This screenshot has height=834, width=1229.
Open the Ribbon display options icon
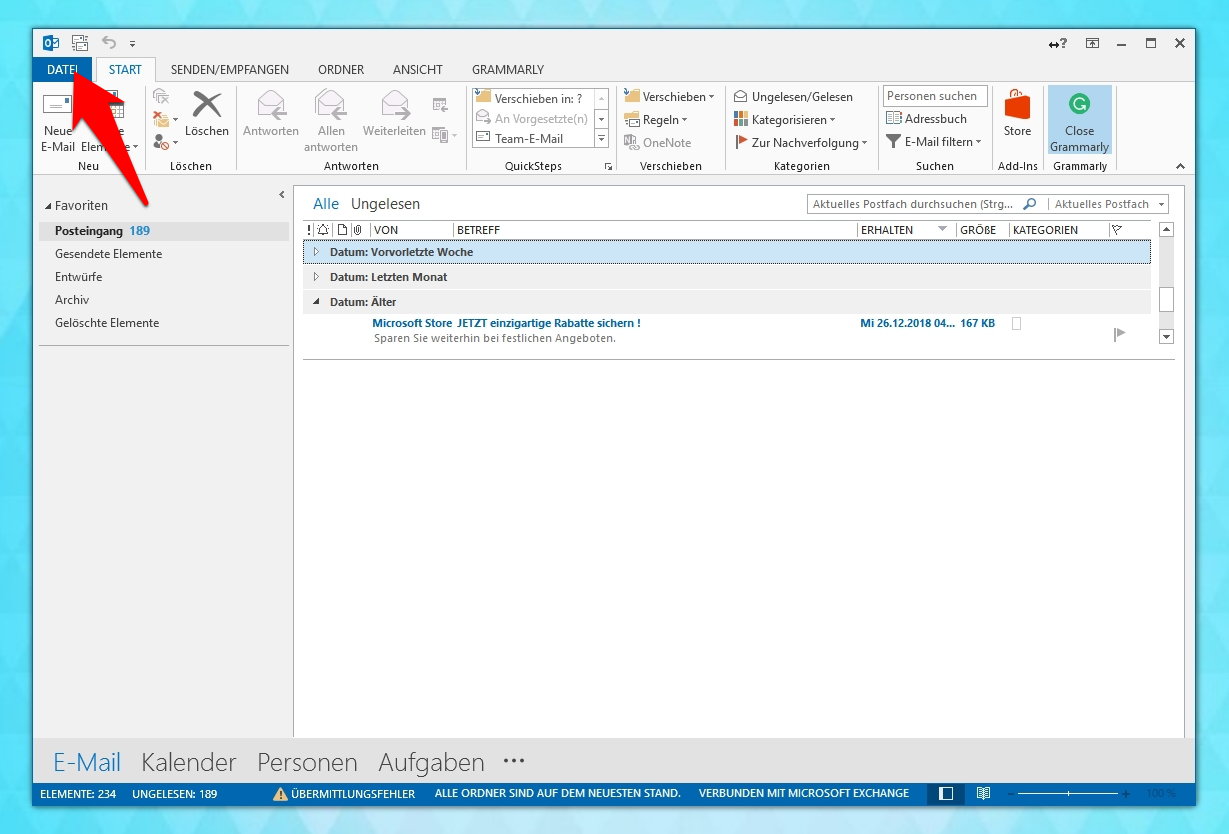pyautogui.click(x=1093, y=43)
